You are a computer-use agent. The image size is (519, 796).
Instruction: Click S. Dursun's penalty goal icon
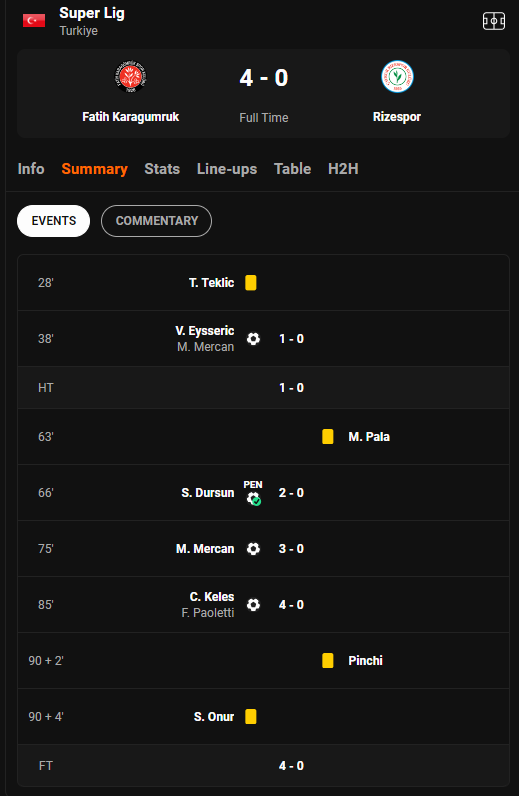coord(253,493)
